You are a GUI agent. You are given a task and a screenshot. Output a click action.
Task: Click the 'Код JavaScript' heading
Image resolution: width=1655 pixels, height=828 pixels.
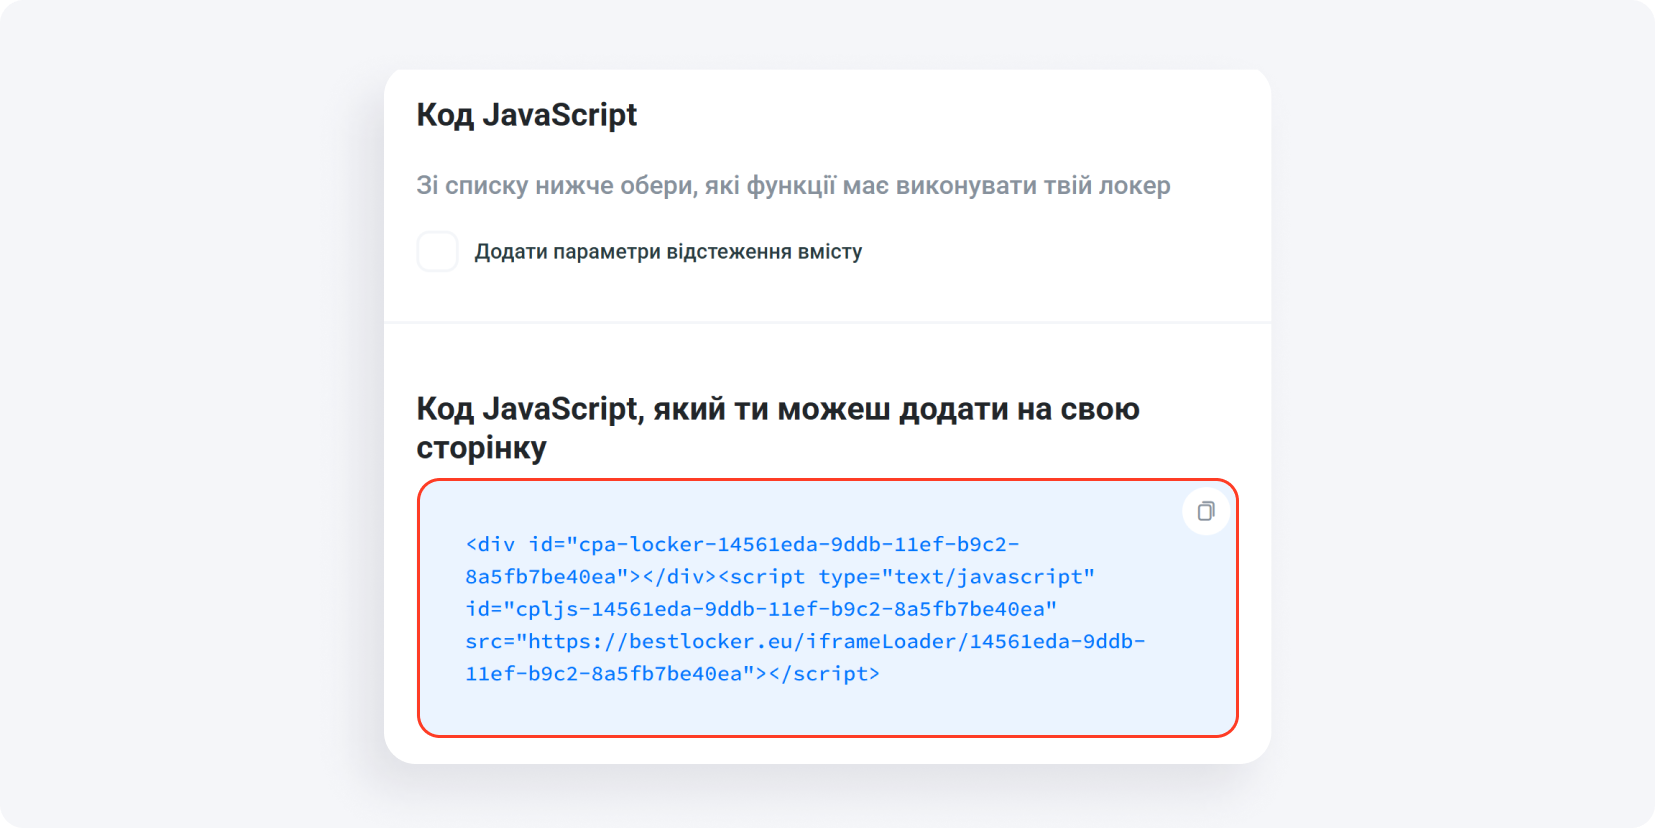click(526, 114)
